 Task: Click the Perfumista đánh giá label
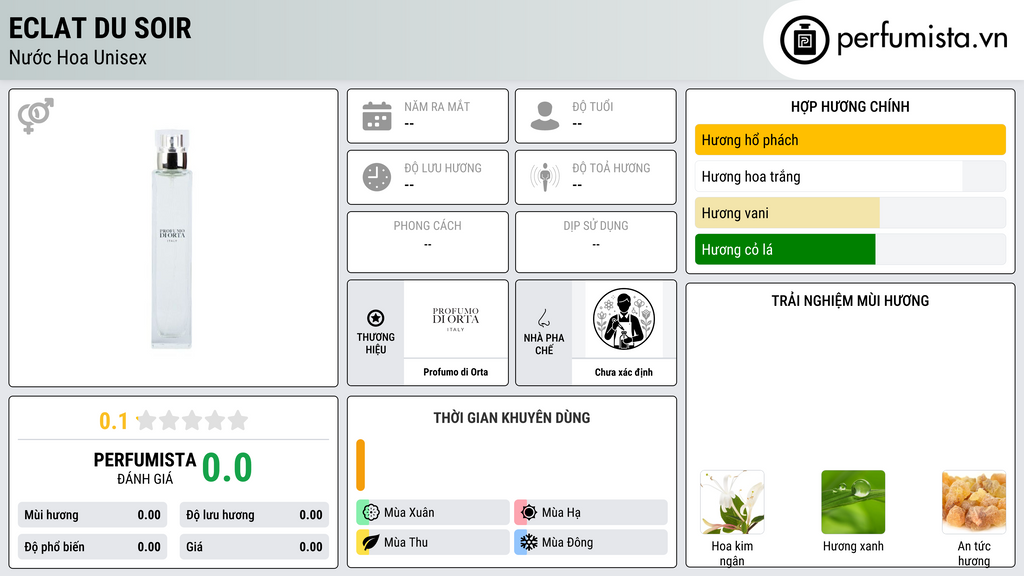(145, 468)
